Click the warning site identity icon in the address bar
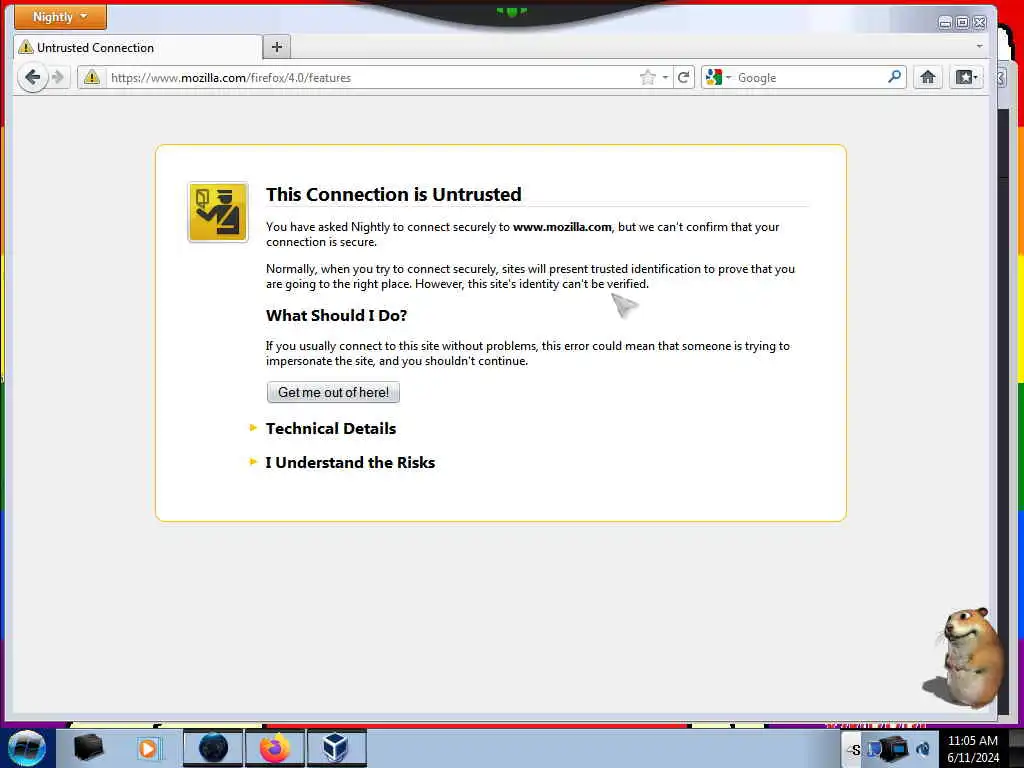This screenshot has width=1024, height=768. click(92, 78)
